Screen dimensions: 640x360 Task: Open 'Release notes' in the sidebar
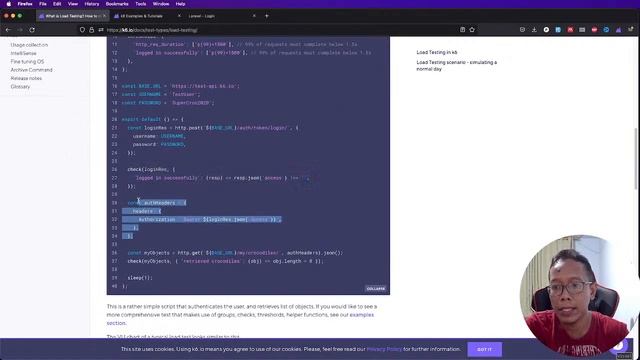coord(26,78)
